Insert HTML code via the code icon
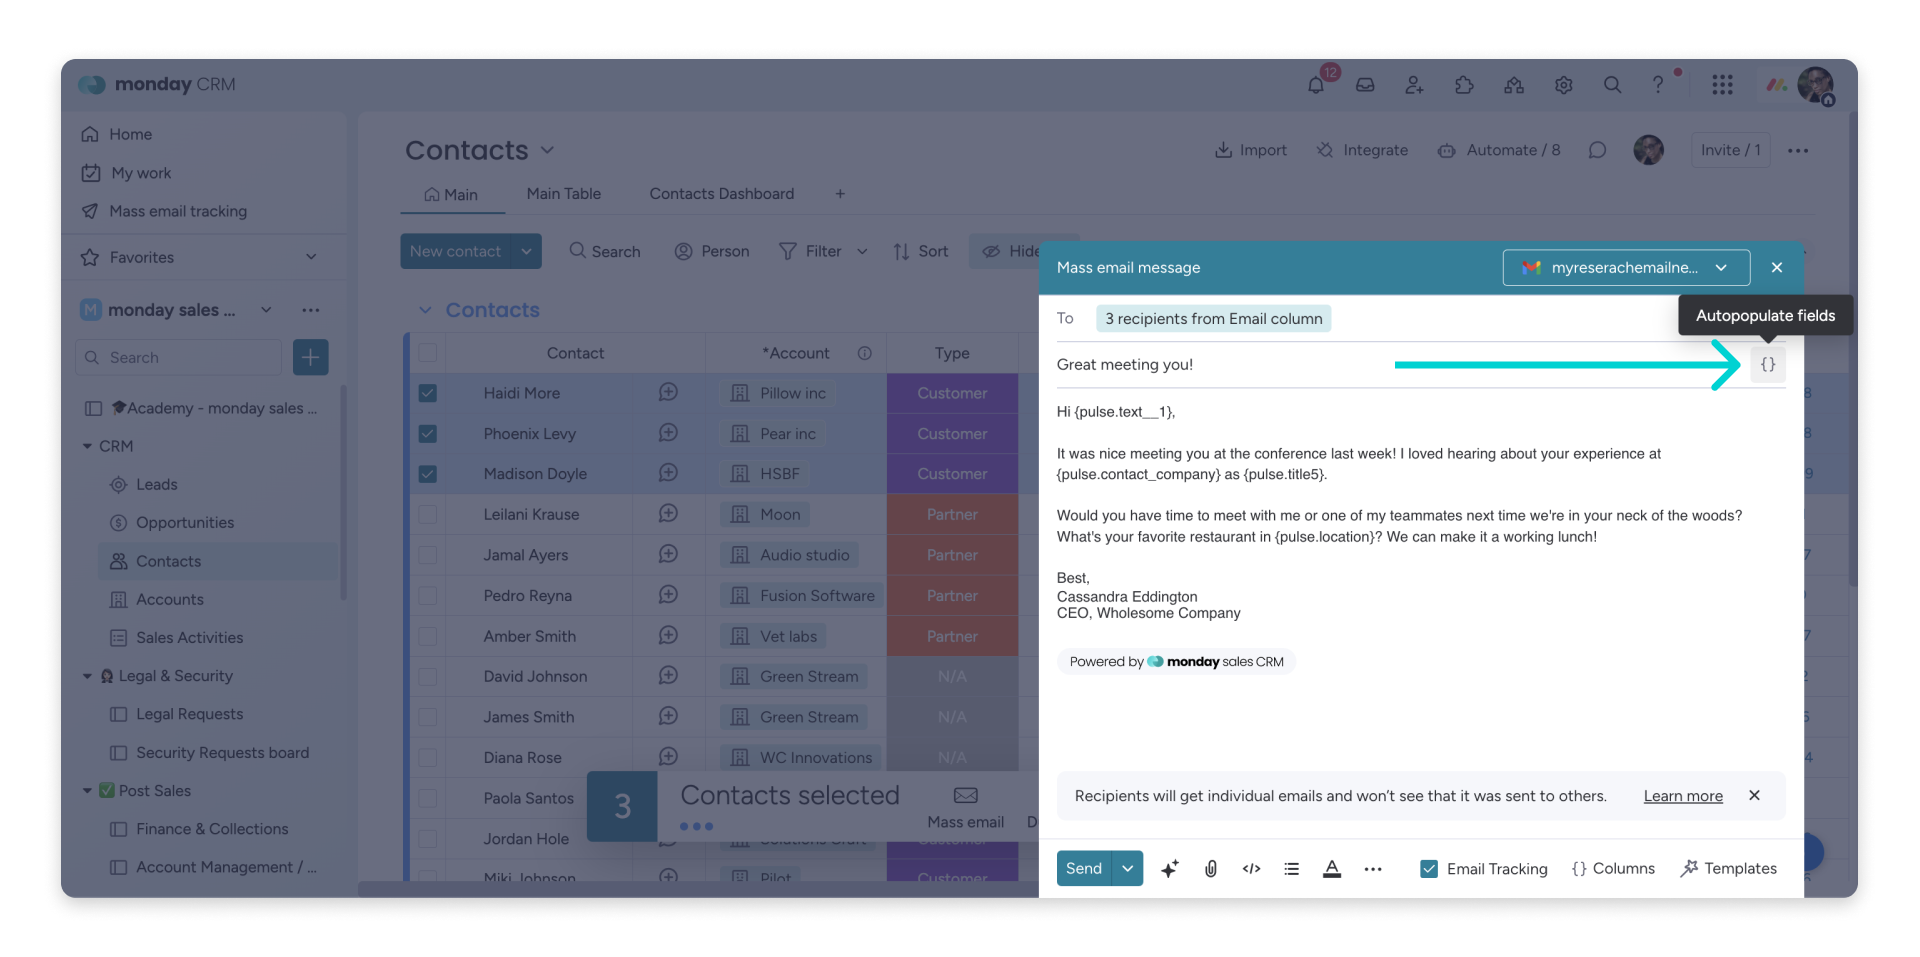The height and width of the screenshot is (957, 1920). (1251, 869)
